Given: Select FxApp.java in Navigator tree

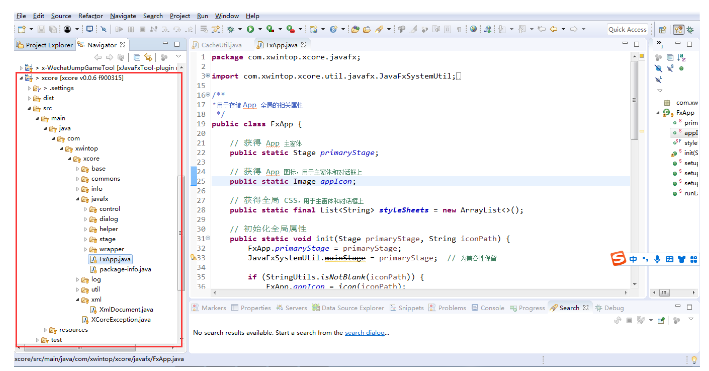Looking at the screenshot, I should 110,259.
